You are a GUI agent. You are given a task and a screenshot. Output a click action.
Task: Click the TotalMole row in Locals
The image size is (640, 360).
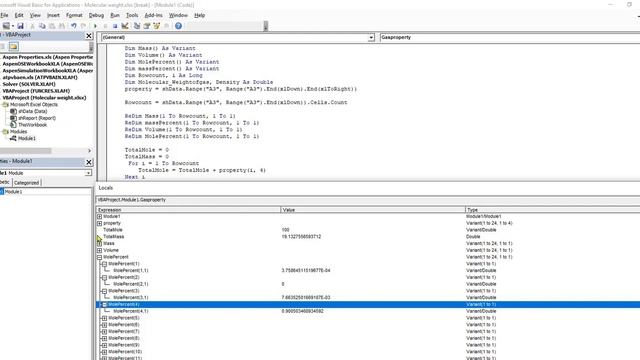tap(368, 230)
